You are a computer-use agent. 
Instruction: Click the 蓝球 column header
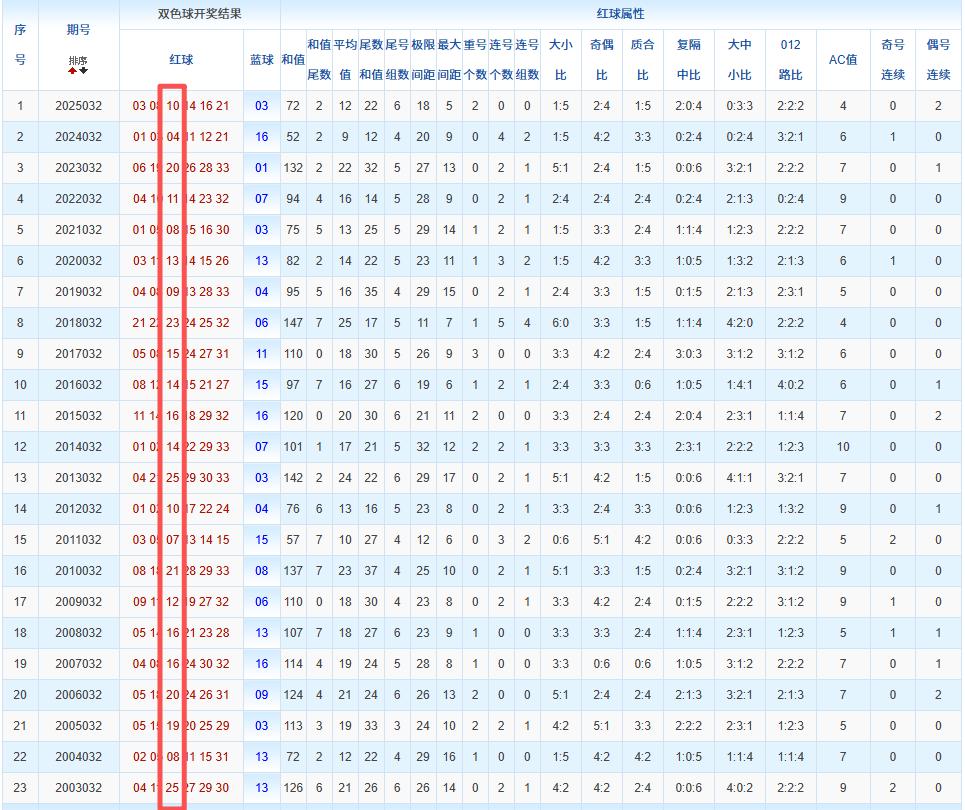pyautogui.click(x=262, y=60)
